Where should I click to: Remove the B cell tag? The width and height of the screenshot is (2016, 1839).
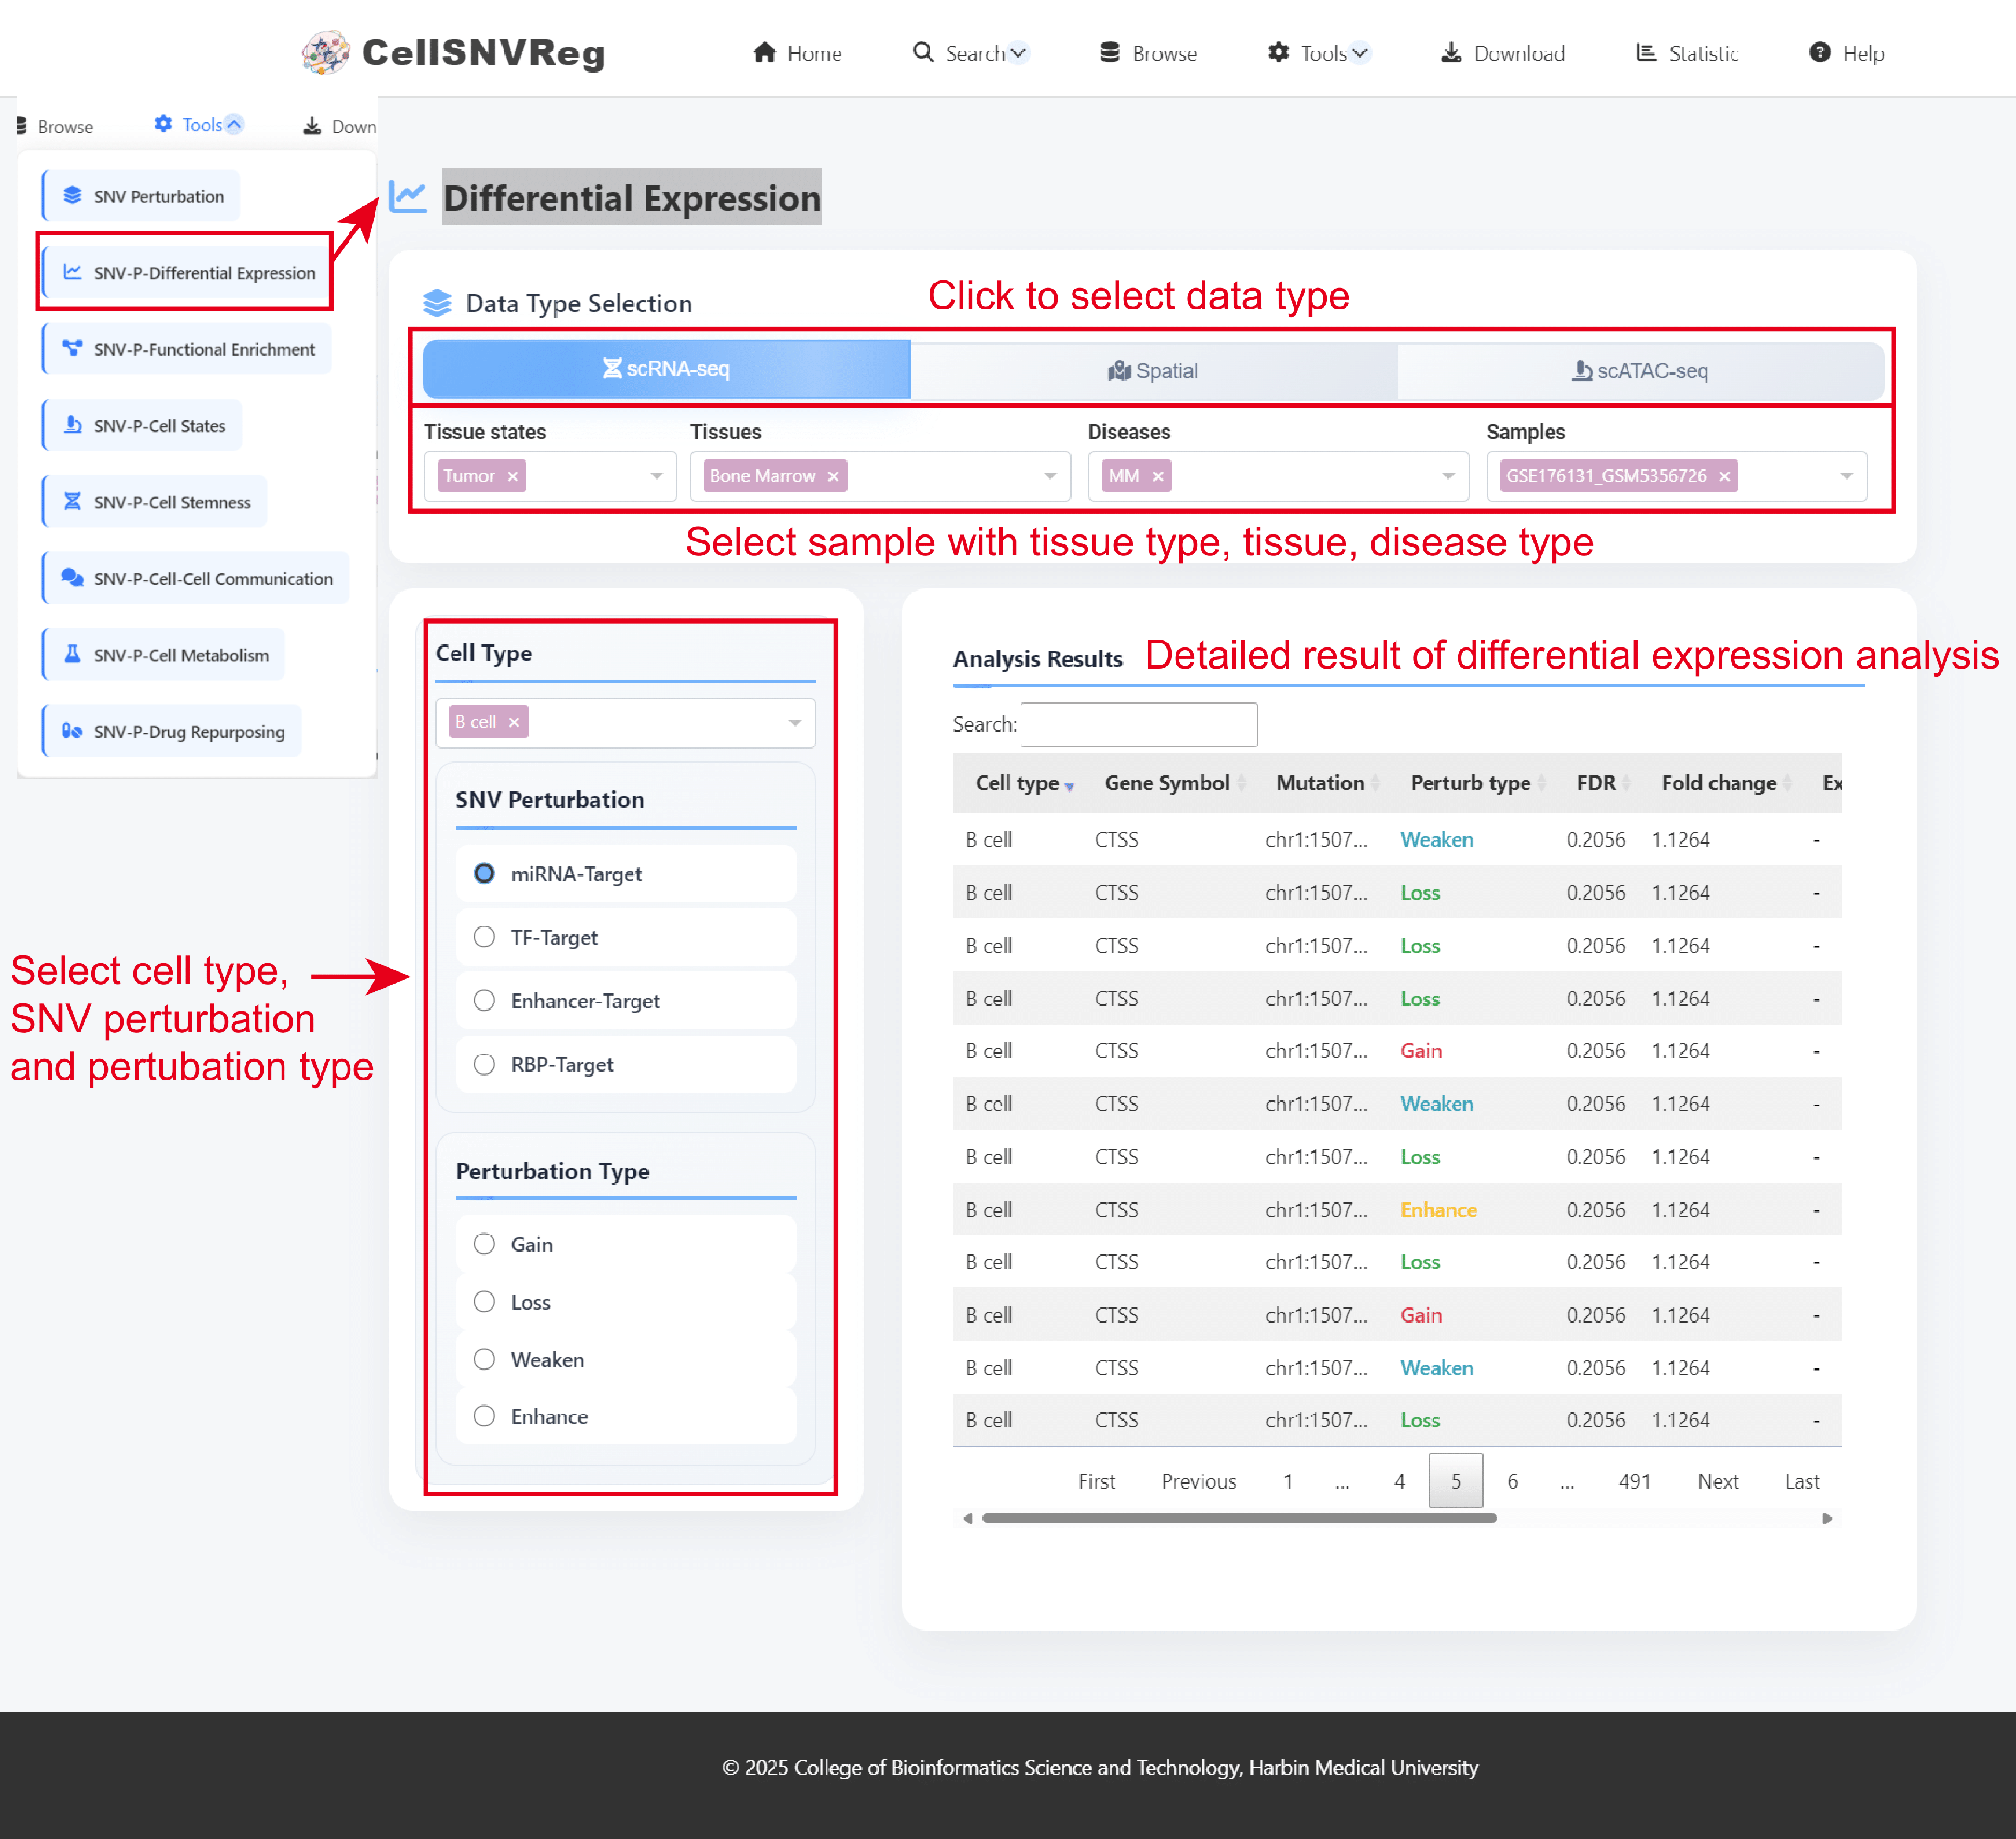point(514,722)
